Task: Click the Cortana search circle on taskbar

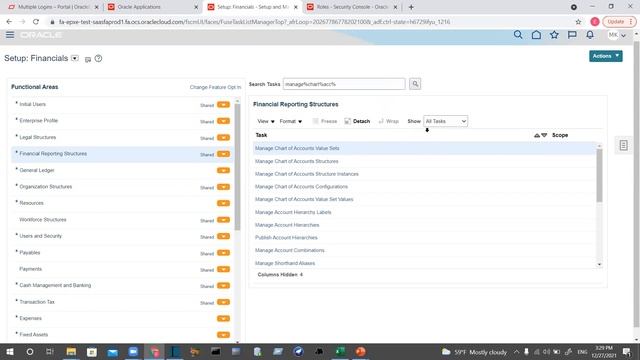Action: coord(30,351)
